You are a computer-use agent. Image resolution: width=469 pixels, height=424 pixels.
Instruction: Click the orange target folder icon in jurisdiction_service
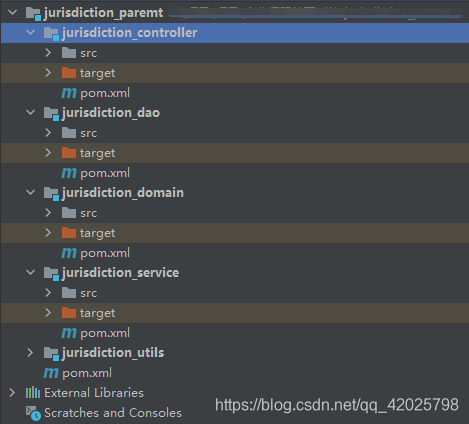(x=69, y=313)
